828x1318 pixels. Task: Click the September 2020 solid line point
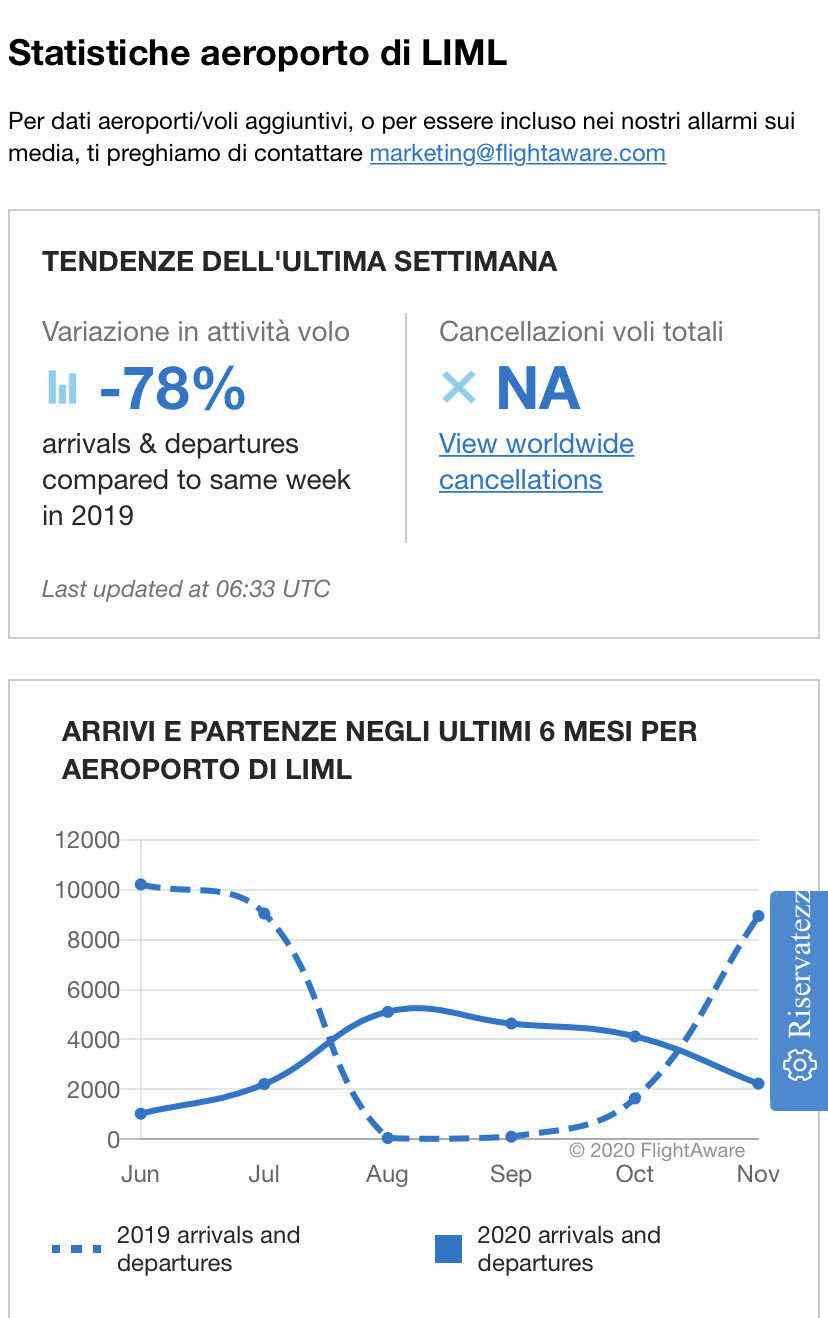511,1023
